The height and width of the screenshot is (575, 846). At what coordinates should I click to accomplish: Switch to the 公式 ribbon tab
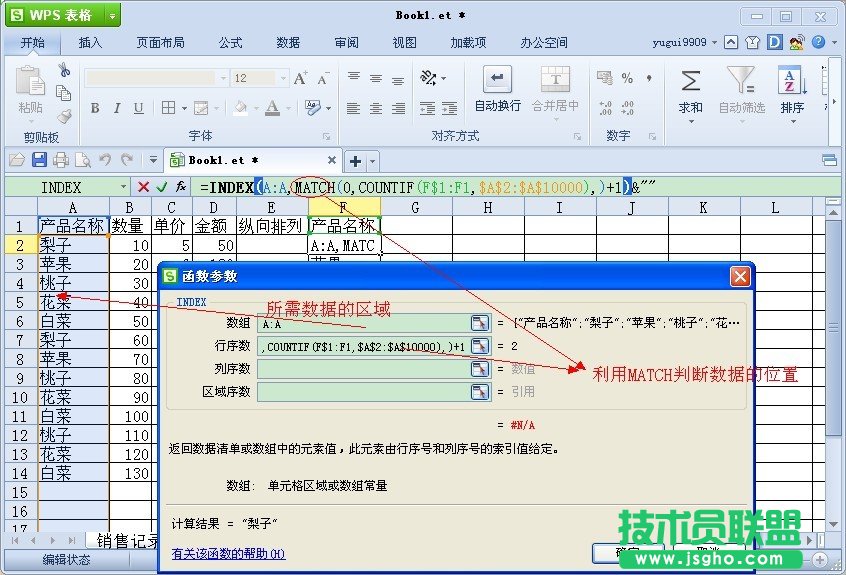click(x=230, y=43)
